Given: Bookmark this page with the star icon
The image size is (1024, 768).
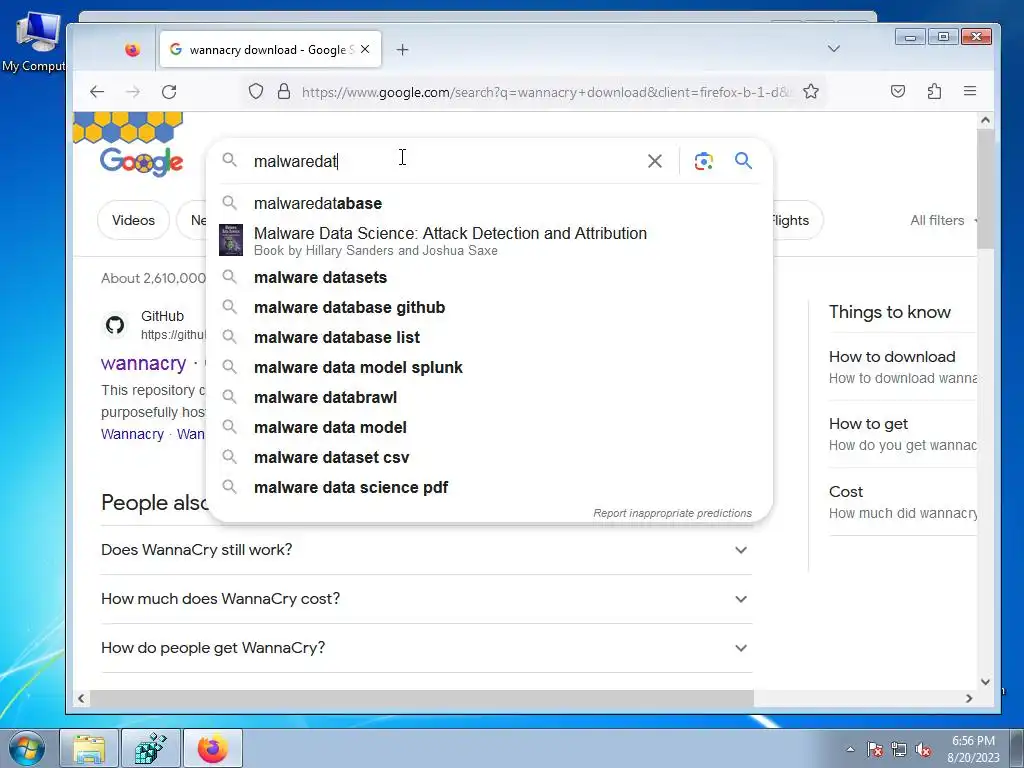Looking at the screenshot, I should (x=810, y=91).
